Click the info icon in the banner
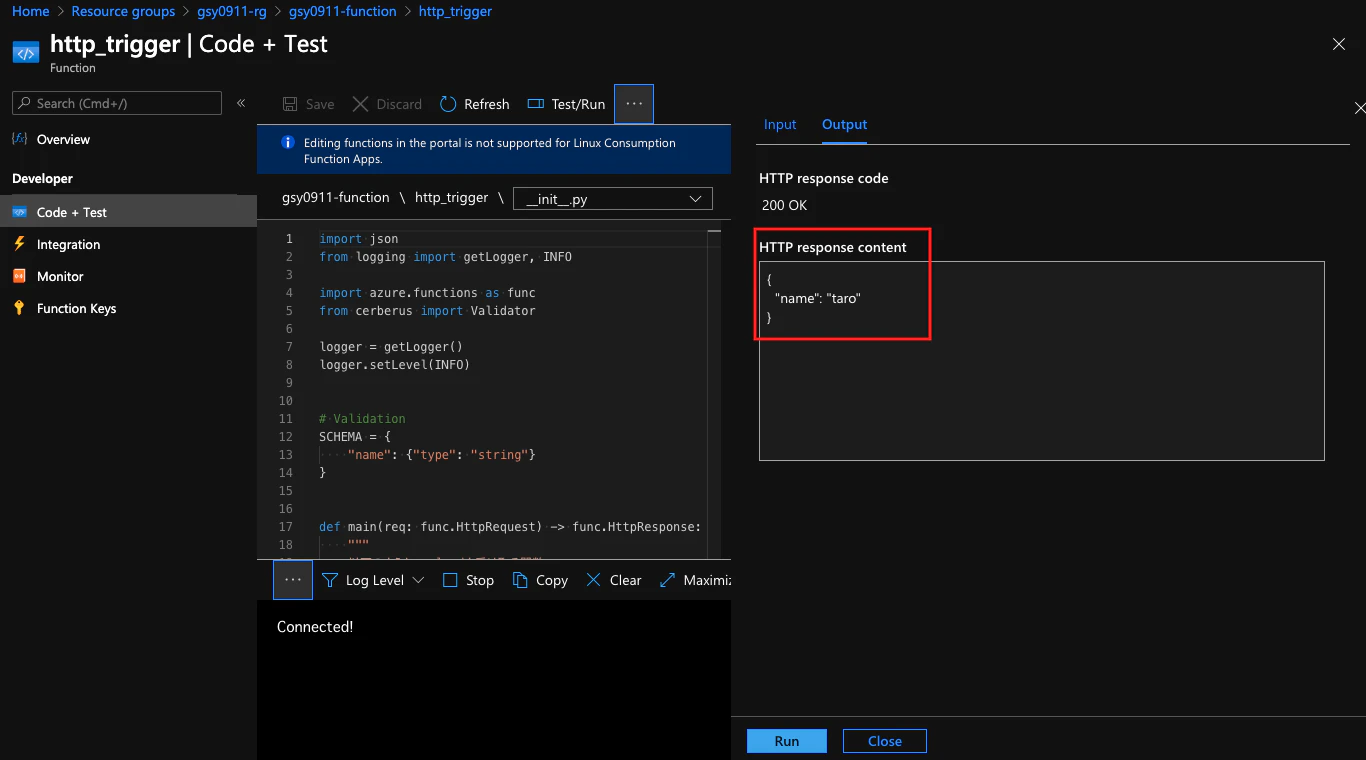Viewport: 1366px width, 760px height. pyautogui.click(x=288, y=143)
